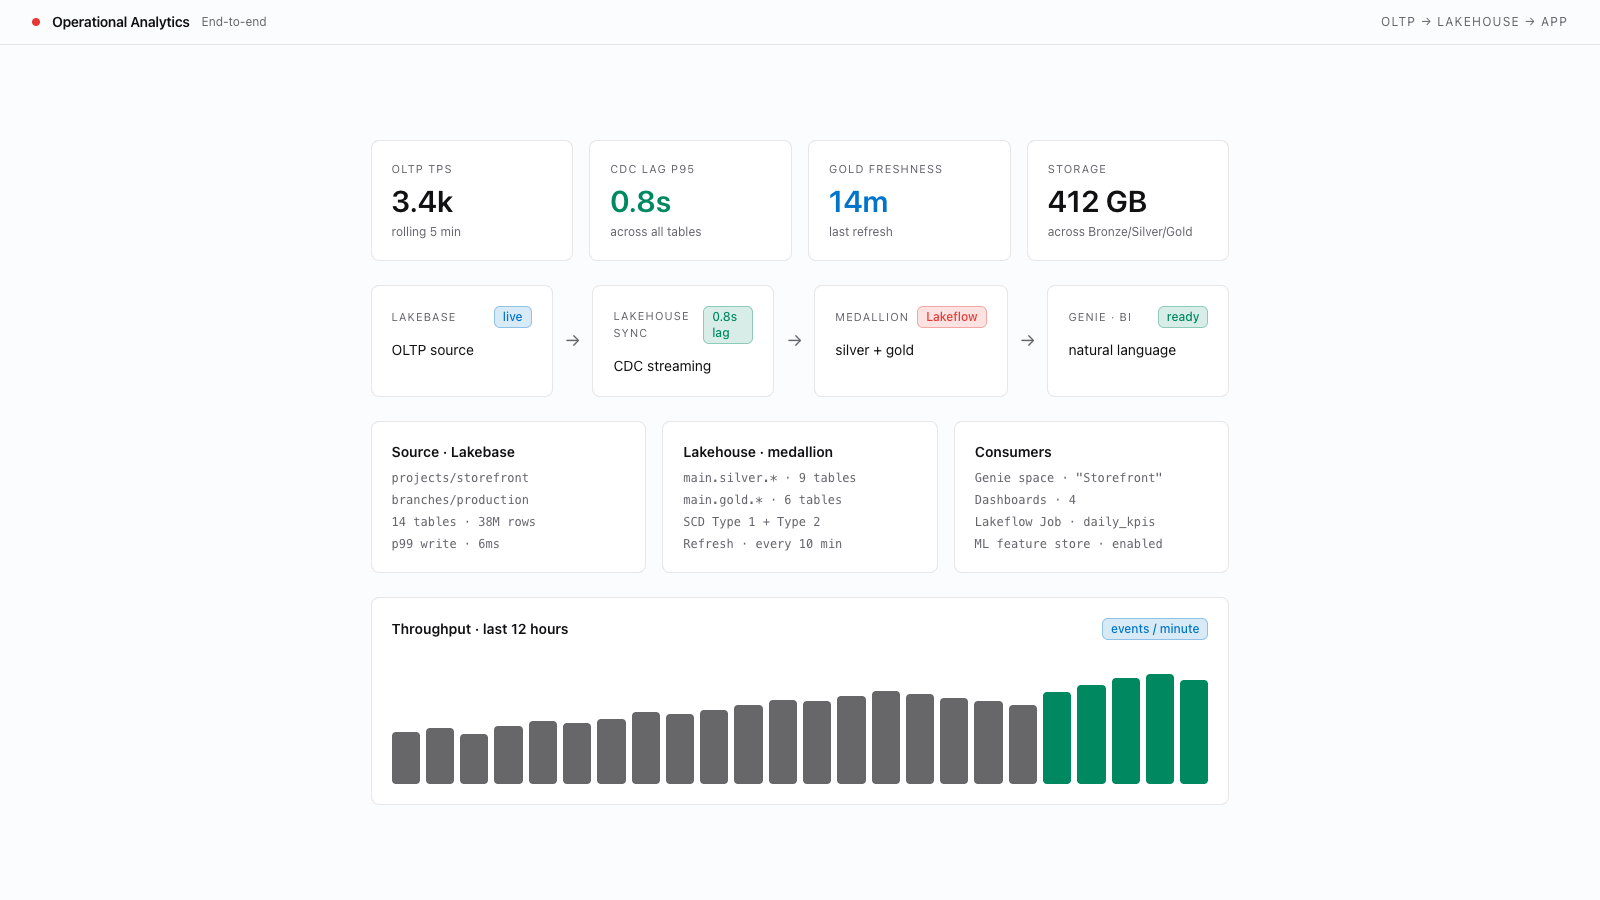This screenshot has height=900, width=1600.
Task: Click the 'ready' badge on Genie BI
Action: tap(1183, 317)
